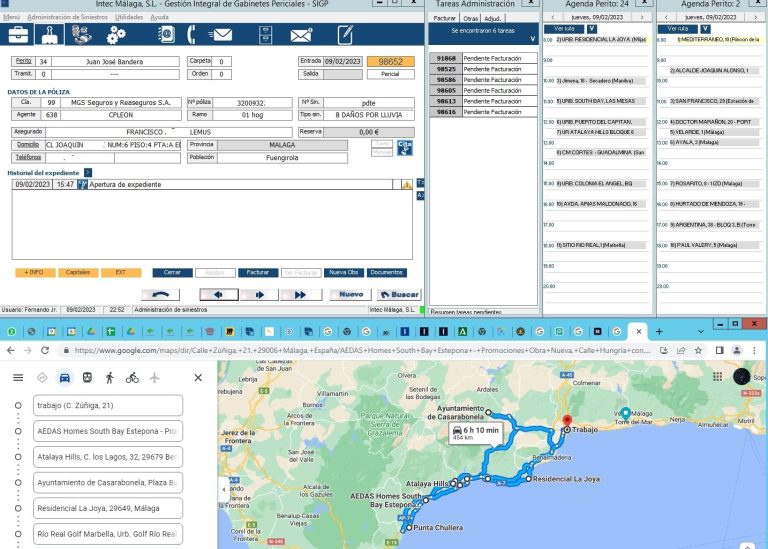Collapse the Google Maps side panel arrow
This screenshot has width=768, height=549.
pyautogui.click(x=223, y=489)
